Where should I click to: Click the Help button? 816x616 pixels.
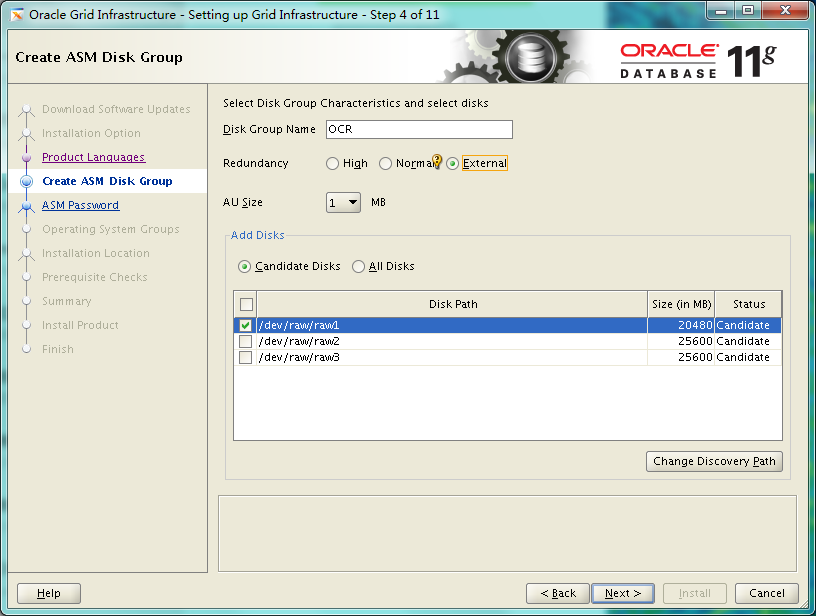point(49,593)
